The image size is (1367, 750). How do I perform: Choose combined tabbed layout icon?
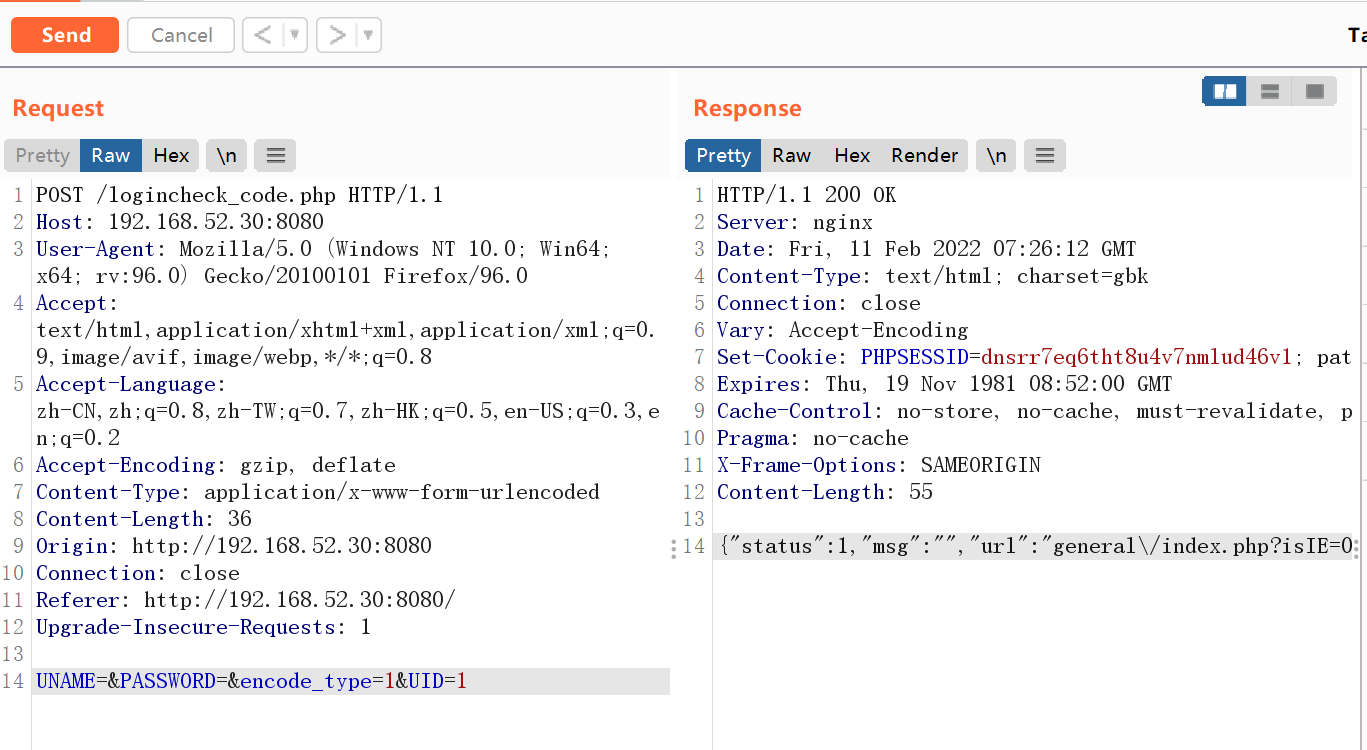(1315, 92)
